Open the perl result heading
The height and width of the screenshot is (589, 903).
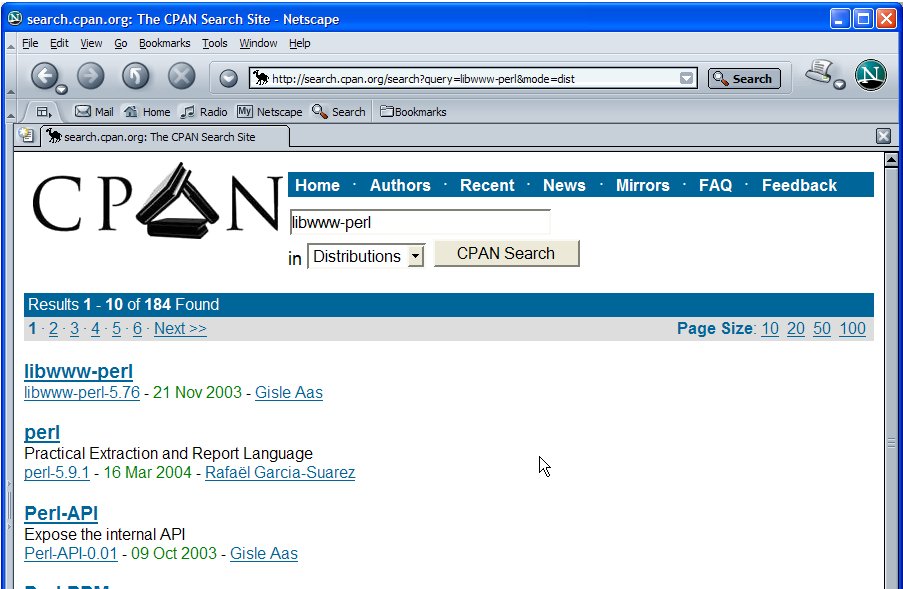(42, 432)
